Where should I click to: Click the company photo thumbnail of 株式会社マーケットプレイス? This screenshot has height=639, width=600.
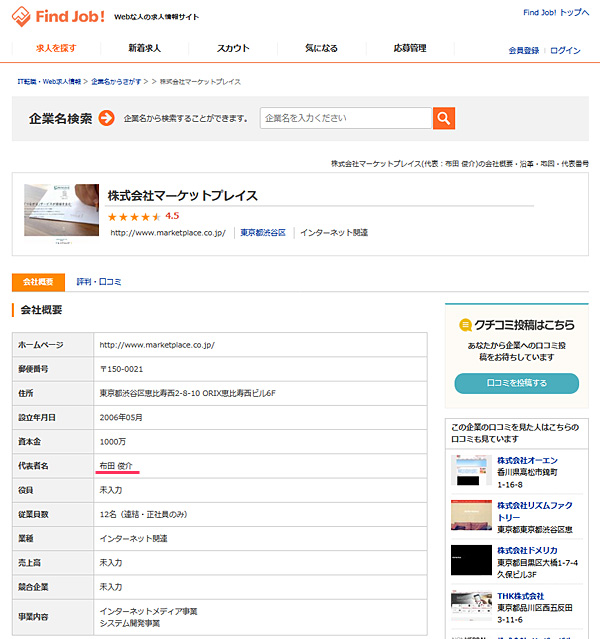click(62, 210)
